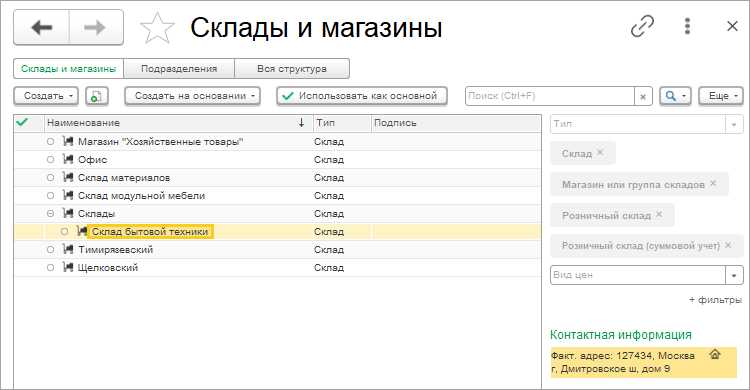Close the Склады и магазины window
Viewport: 750px width, 390px height.
click(732, 26)
